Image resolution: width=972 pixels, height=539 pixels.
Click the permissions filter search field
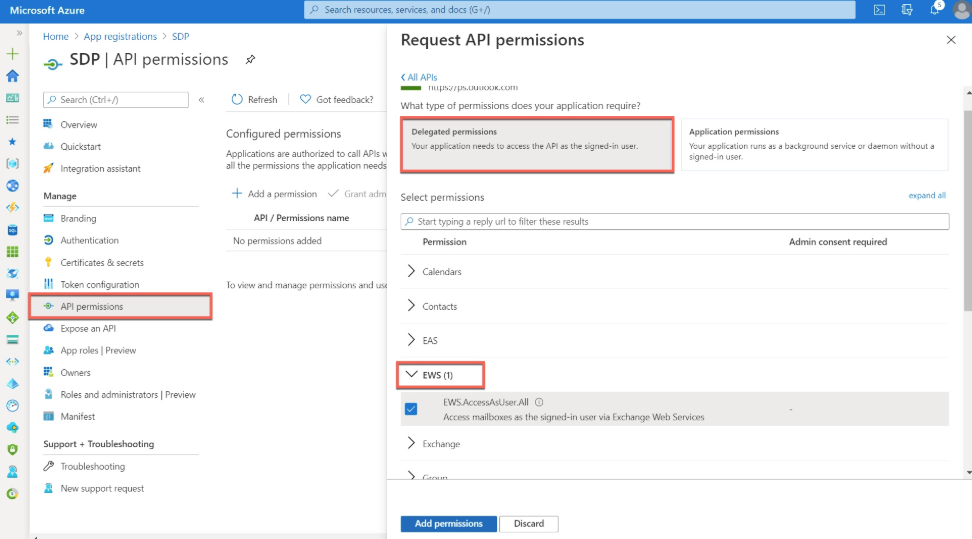point(675,221)
